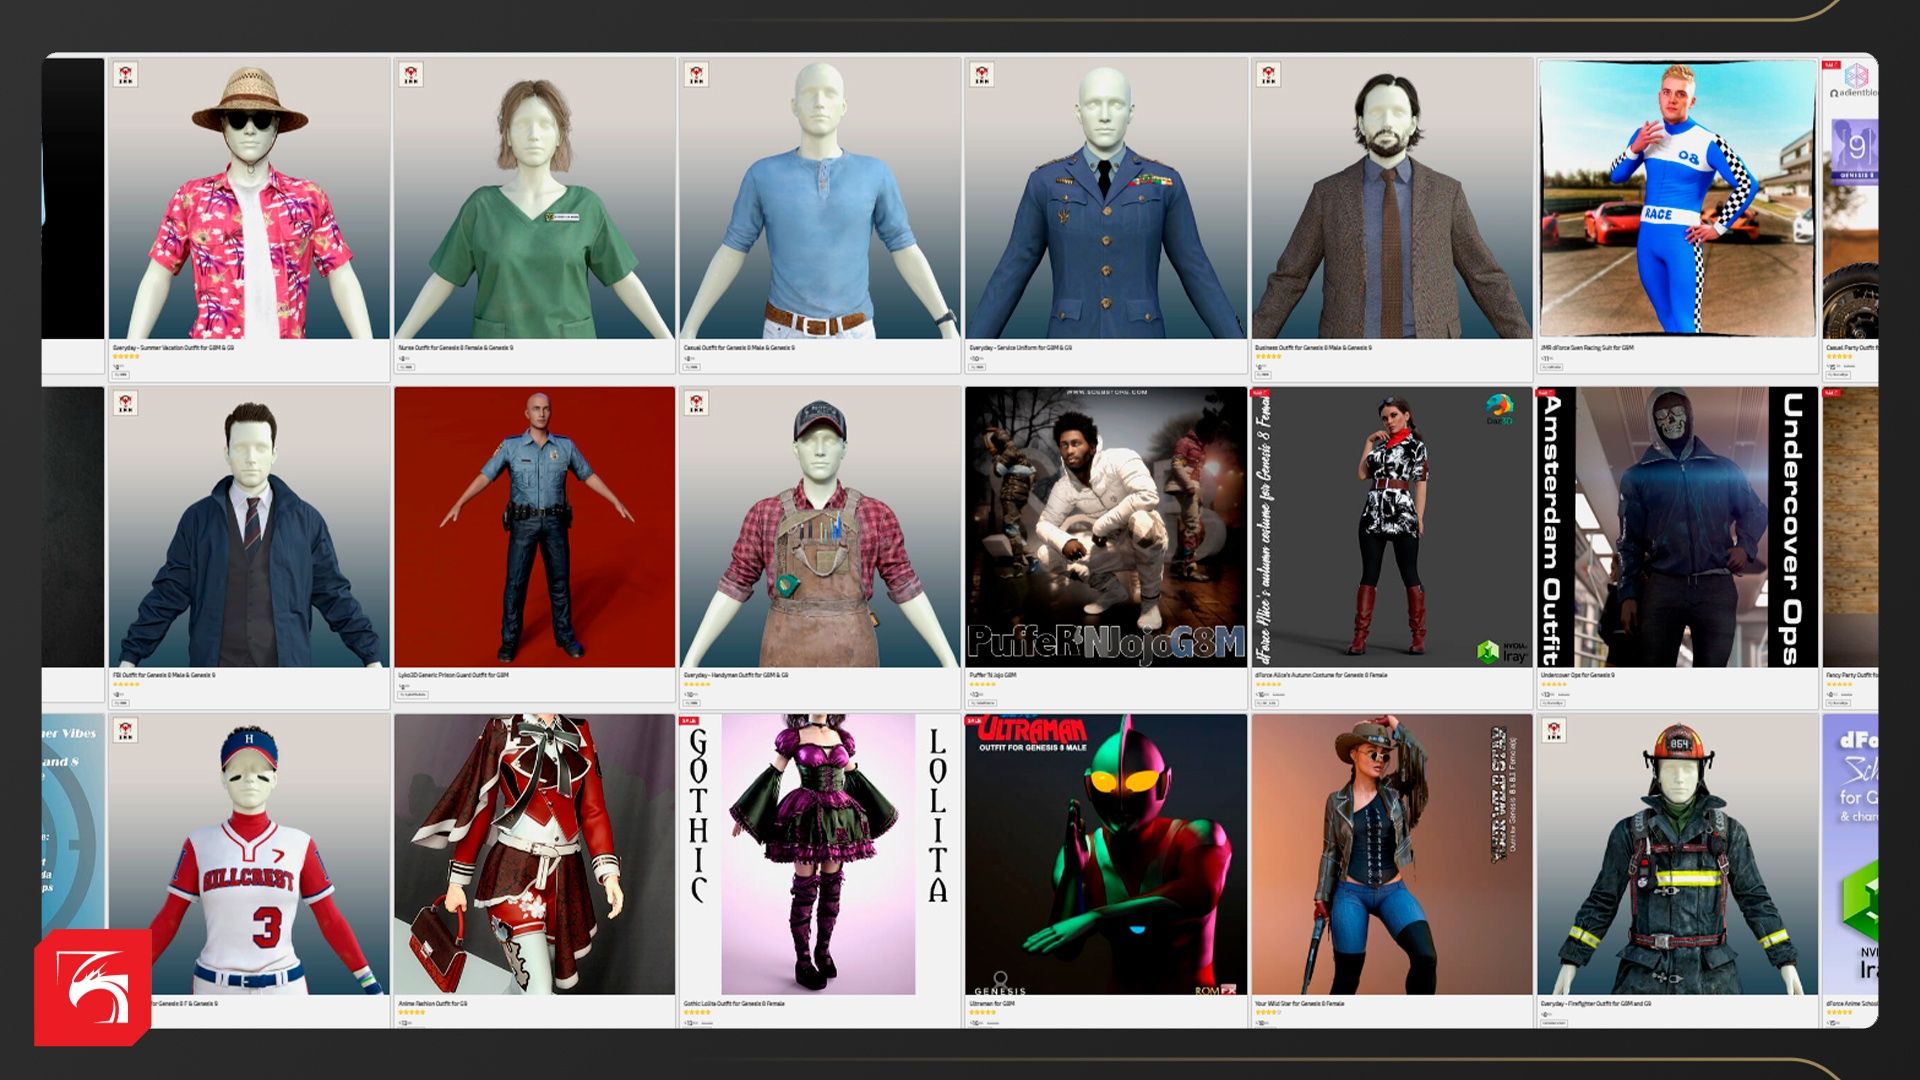Open the Ultraman outfit thumbnail
This screenshot has height=1080, width=1920.
[x=1106, y=854]
